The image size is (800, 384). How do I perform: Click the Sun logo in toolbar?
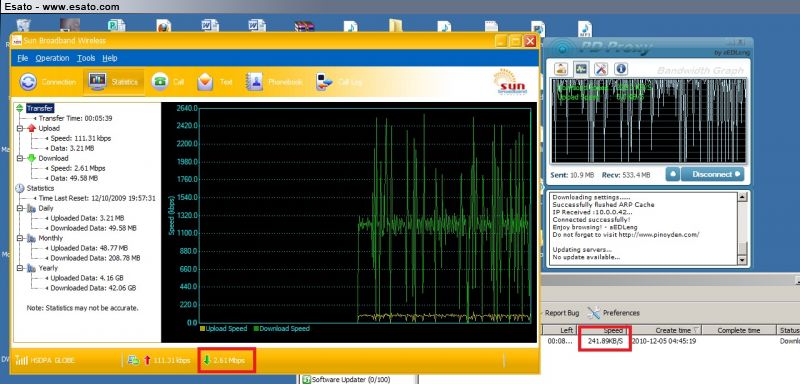pos(511,82)
